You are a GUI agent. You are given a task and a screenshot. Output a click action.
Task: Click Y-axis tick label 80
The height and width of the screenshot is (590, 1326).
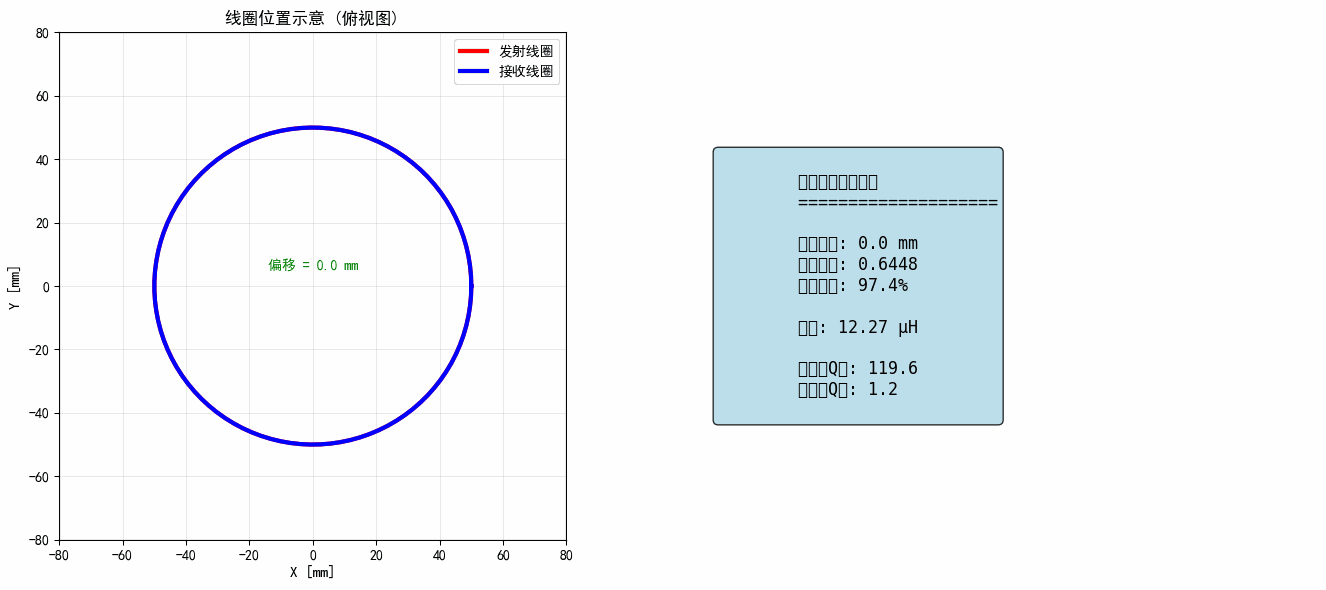(x=42, y=33)
